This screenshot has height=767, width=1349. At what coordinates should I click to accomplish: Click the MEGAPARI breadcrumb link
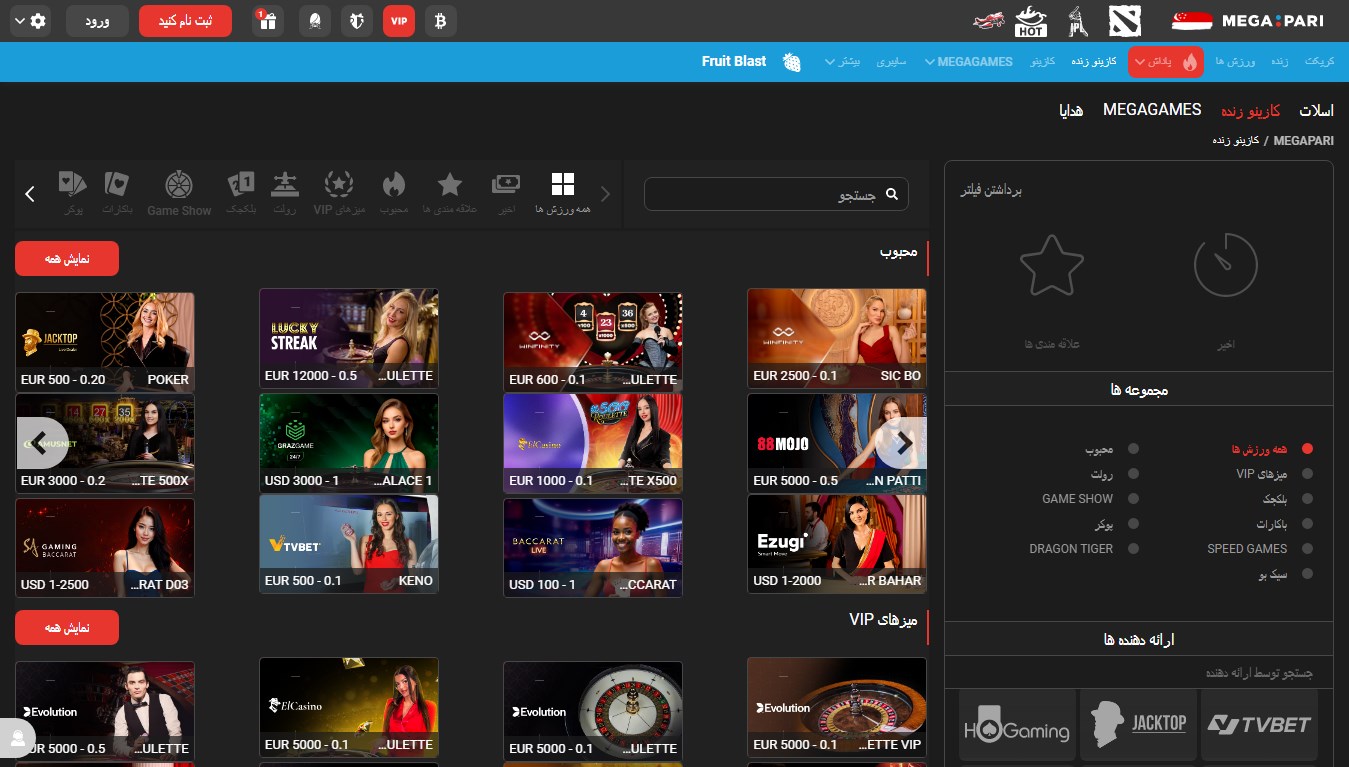point(1304,141)
